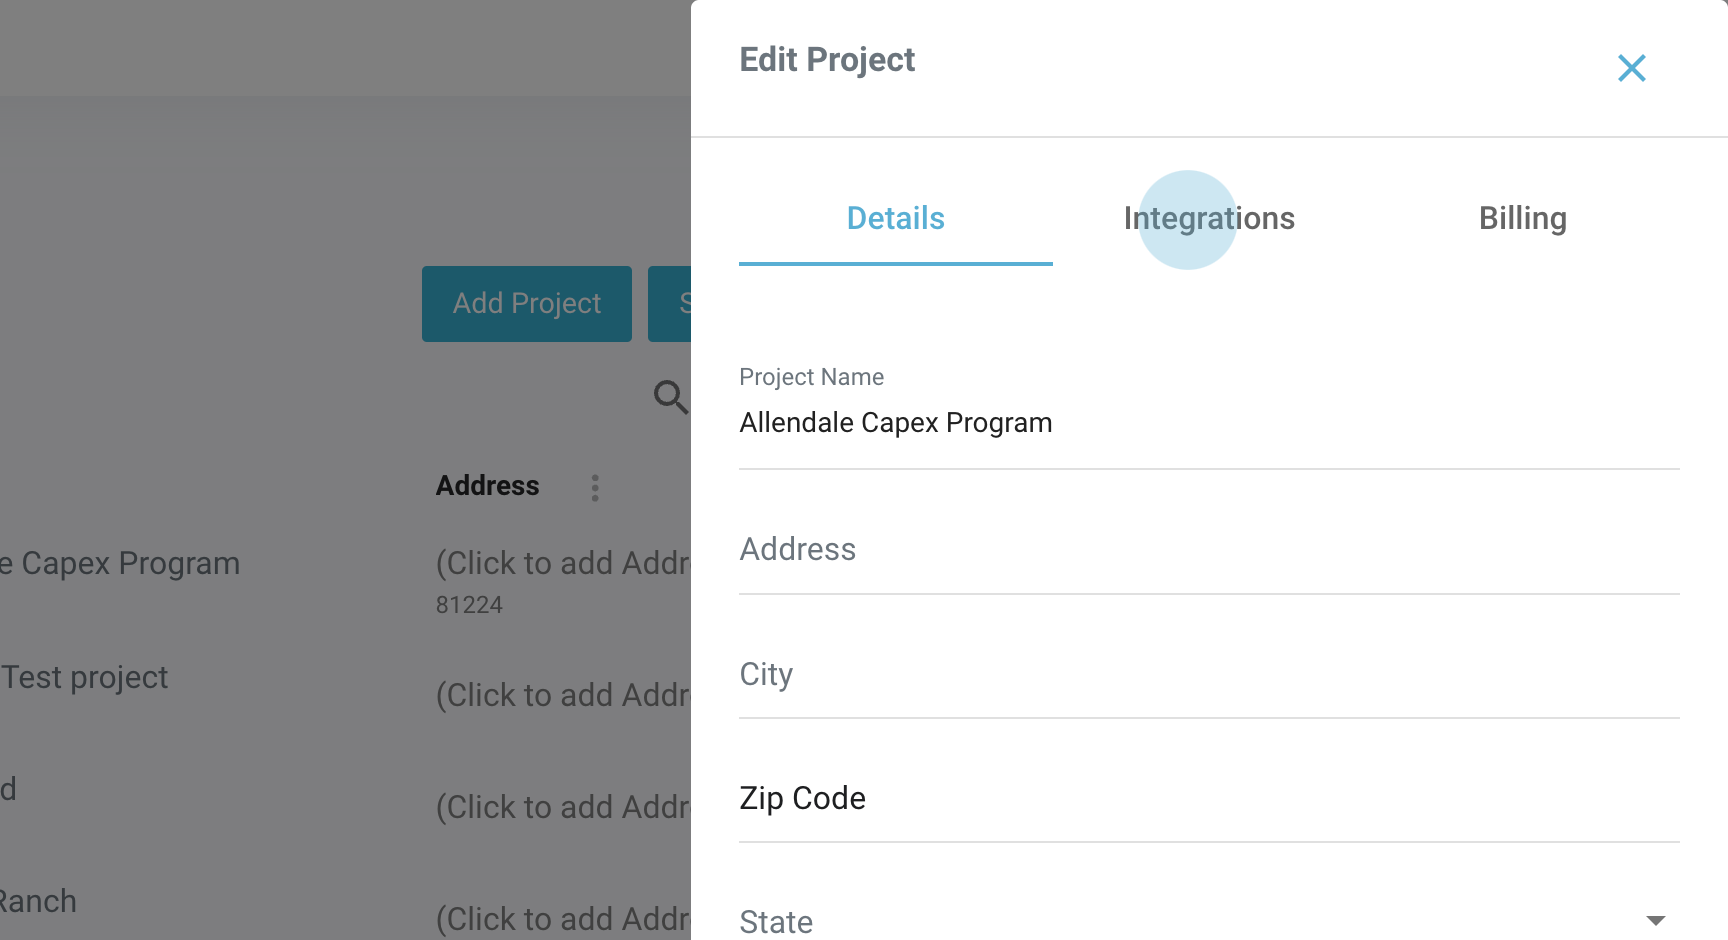Open the Address column three-dot menu
The image size is (1728, 940).
[x=595, y=488]
